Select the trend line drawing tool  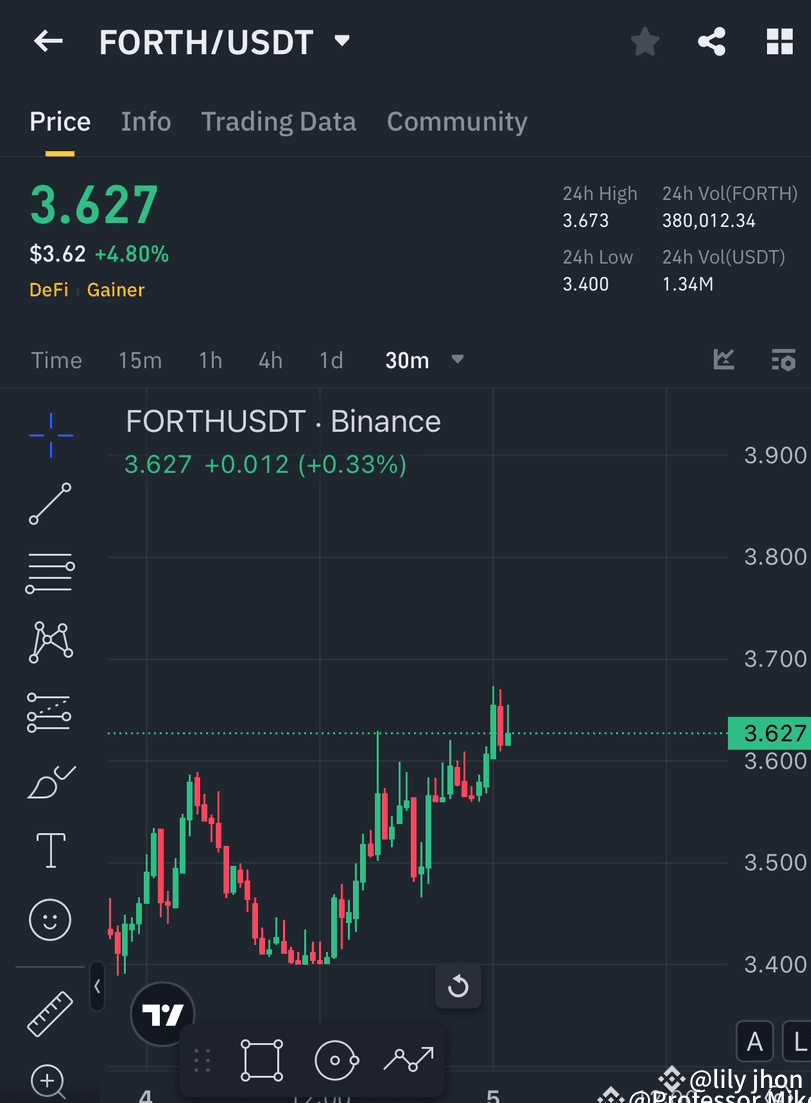point(50,504)
